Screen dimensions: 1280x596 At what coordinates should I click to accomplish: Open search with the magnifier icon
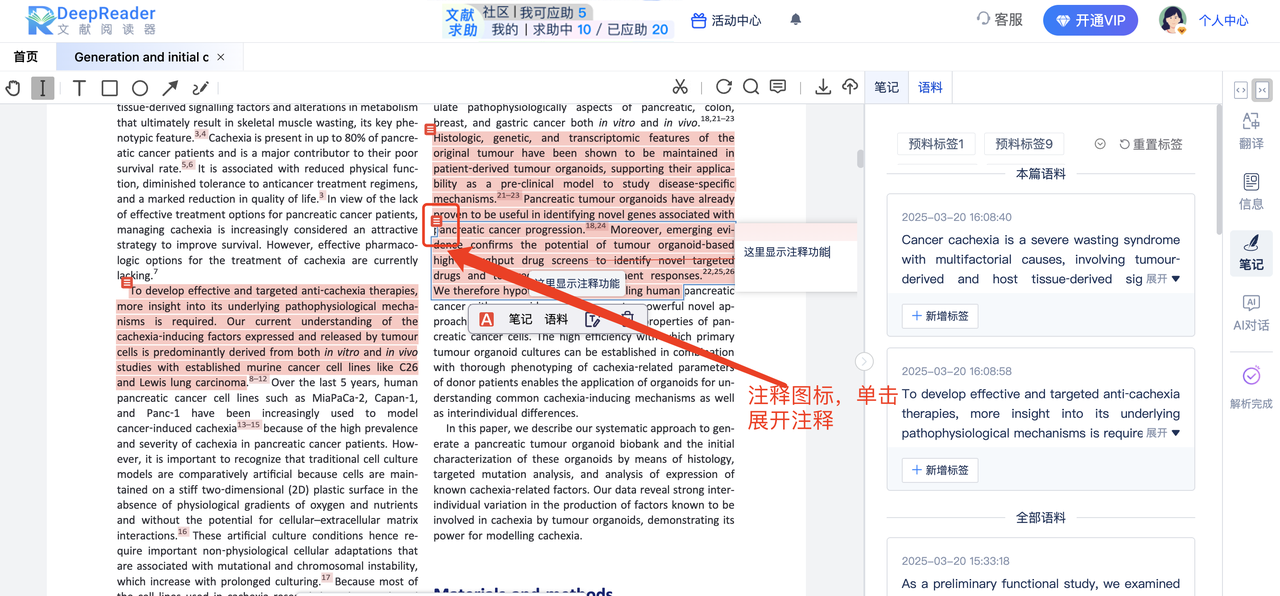tap(752, 87)
